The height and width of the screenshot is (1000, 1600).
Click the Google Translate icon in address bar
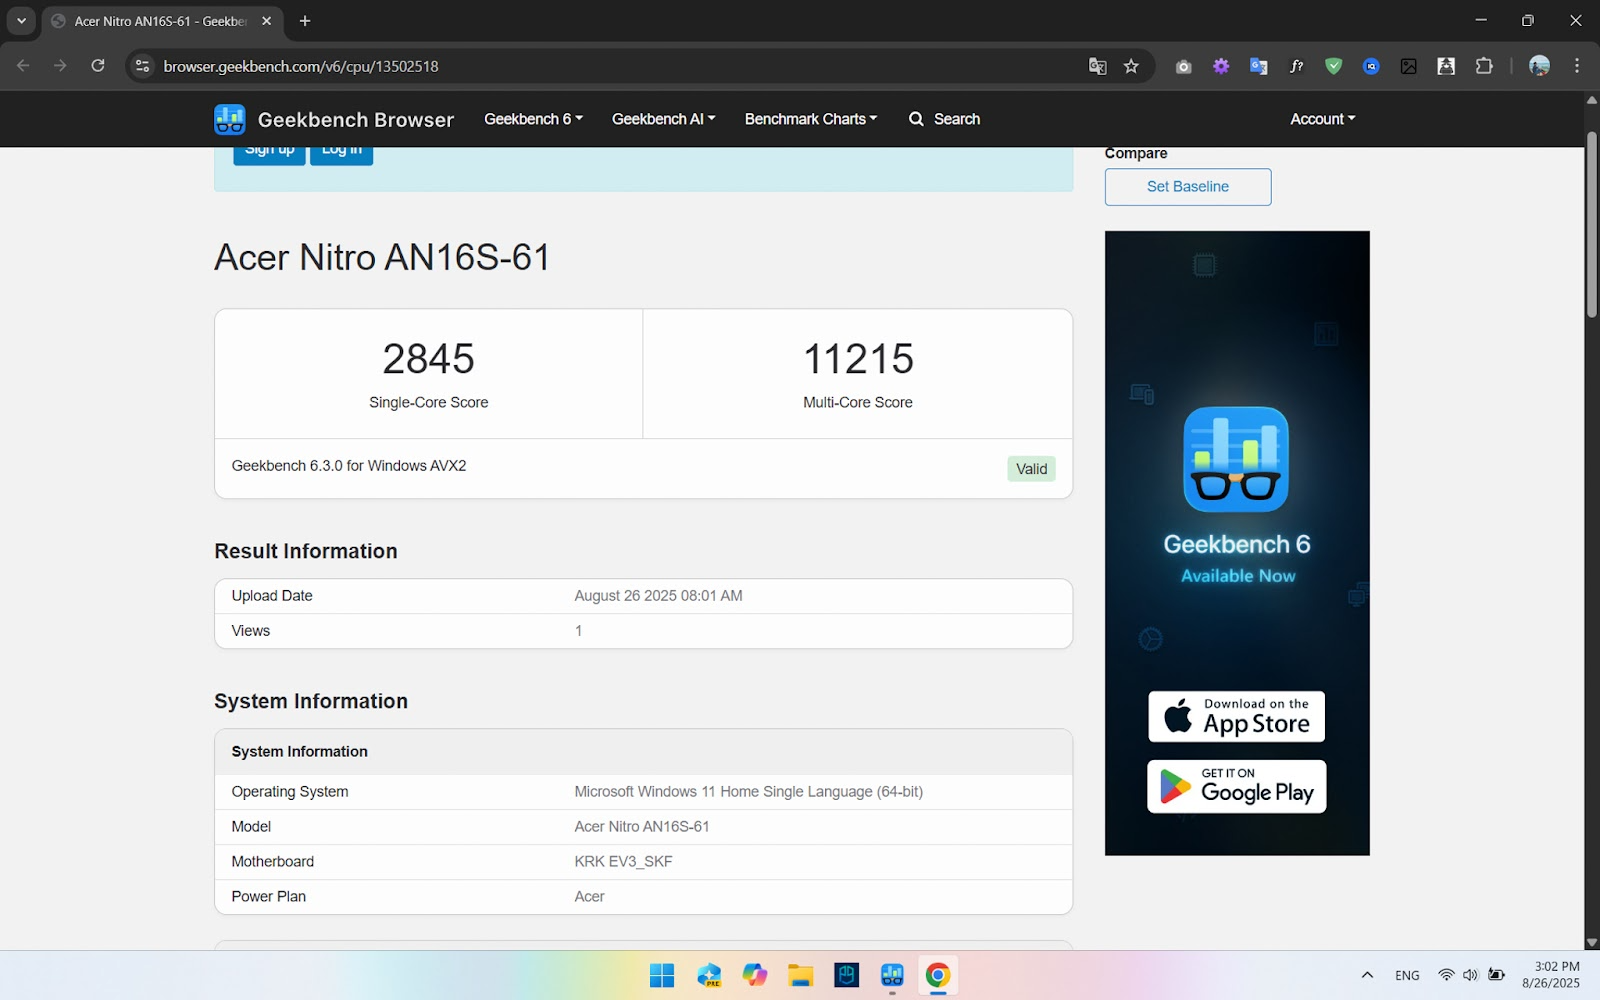[1097, 66]
